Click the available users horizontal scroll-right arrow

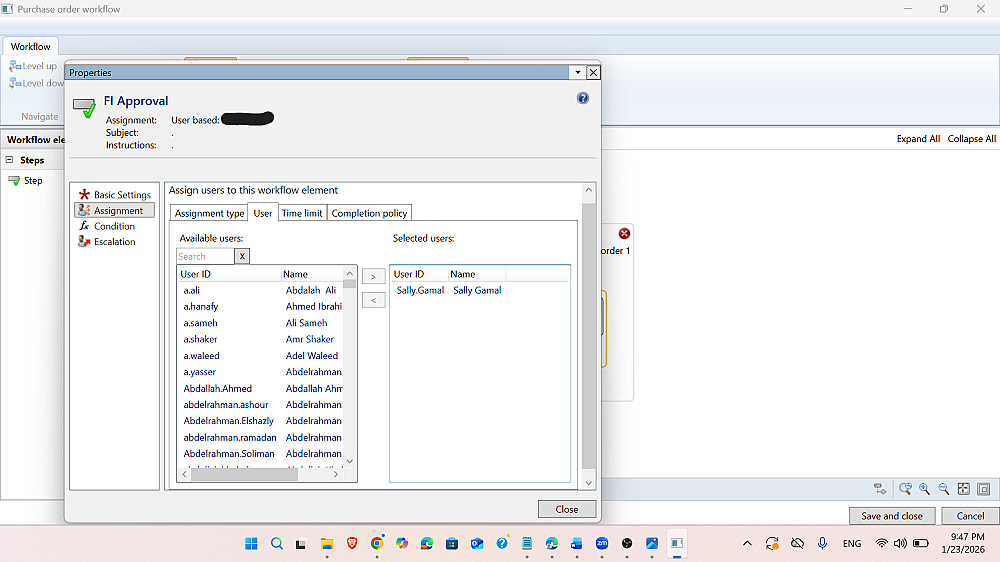tap(336, 474)
